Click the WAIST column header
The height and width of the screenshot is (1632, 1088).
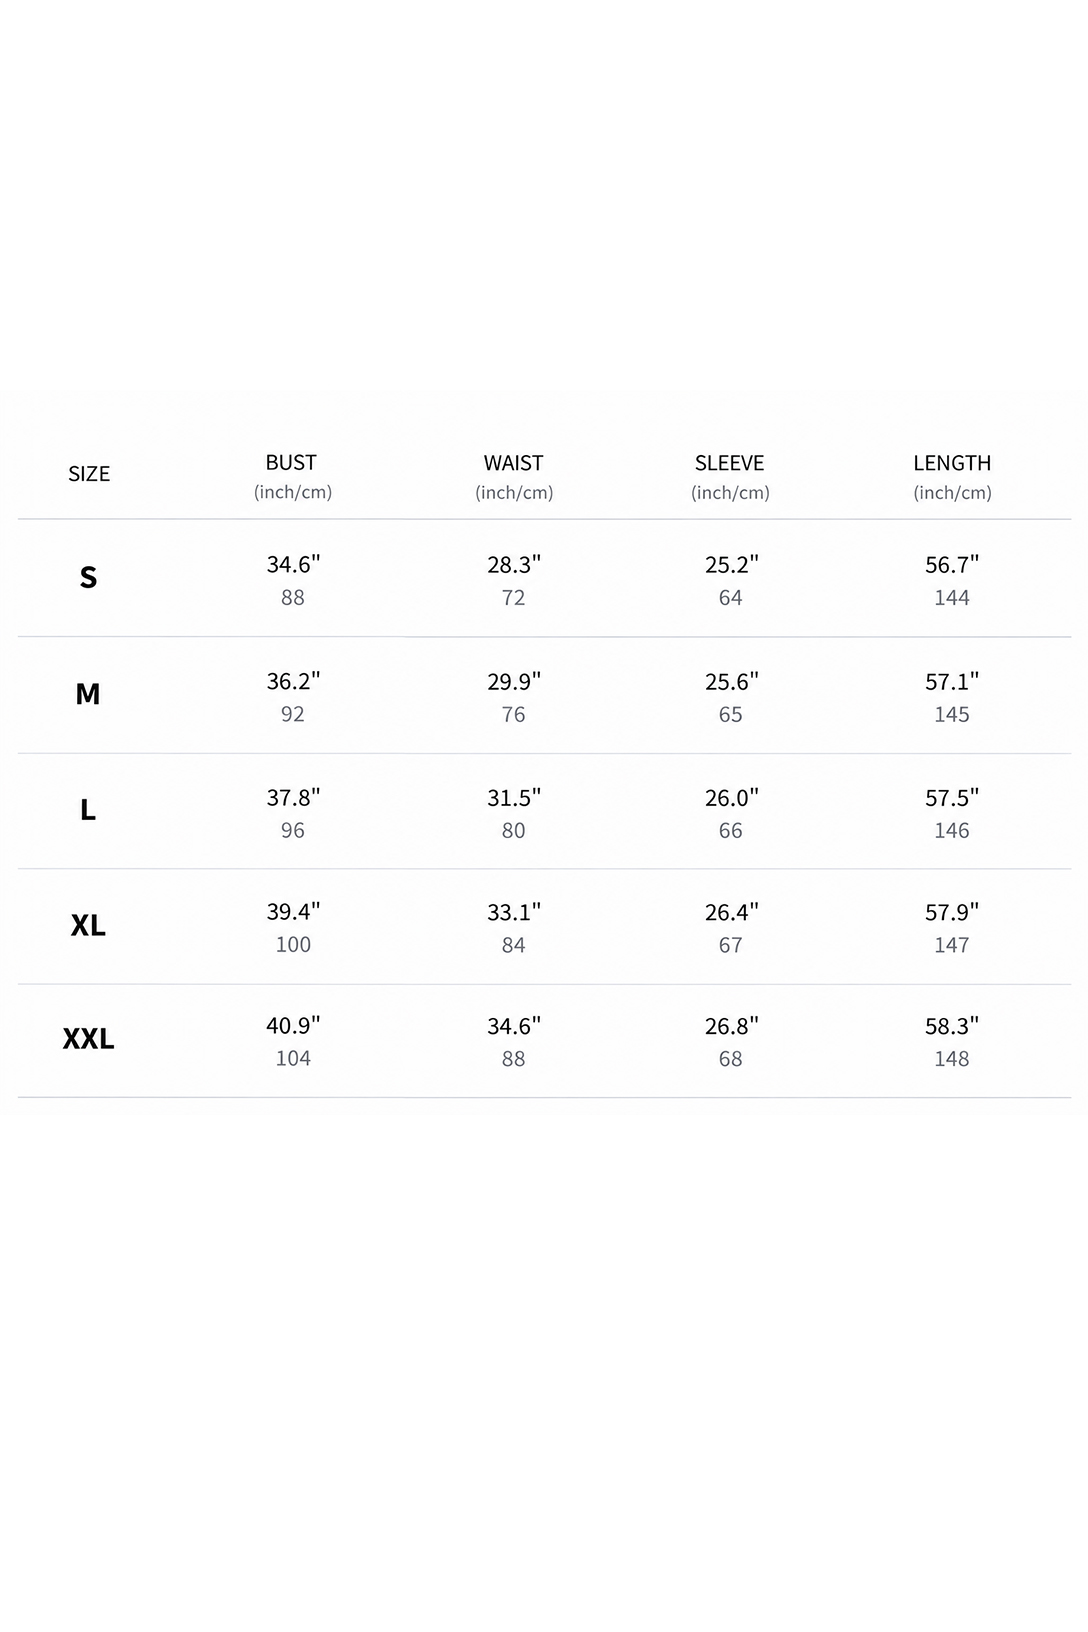point(514,463)
